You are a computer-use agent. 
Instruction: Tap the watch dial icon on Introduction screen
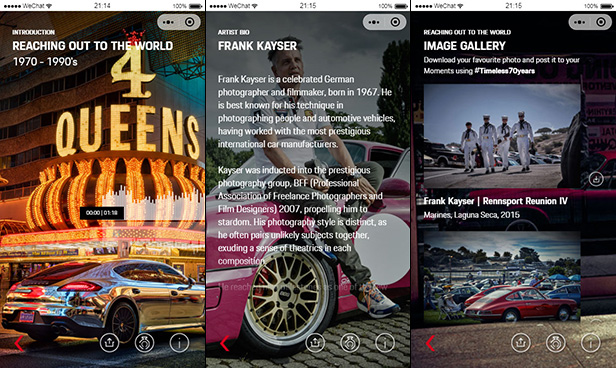(144, 343)
